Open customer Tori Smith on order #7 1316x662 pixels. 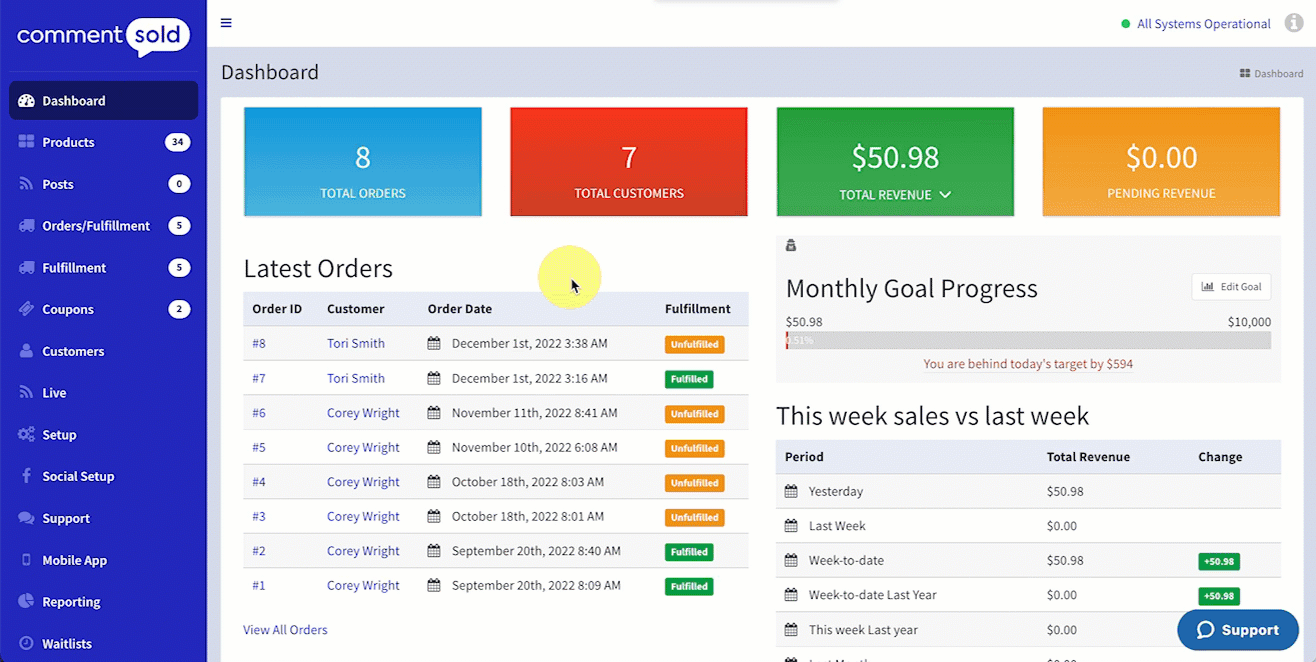pos(355,378)
